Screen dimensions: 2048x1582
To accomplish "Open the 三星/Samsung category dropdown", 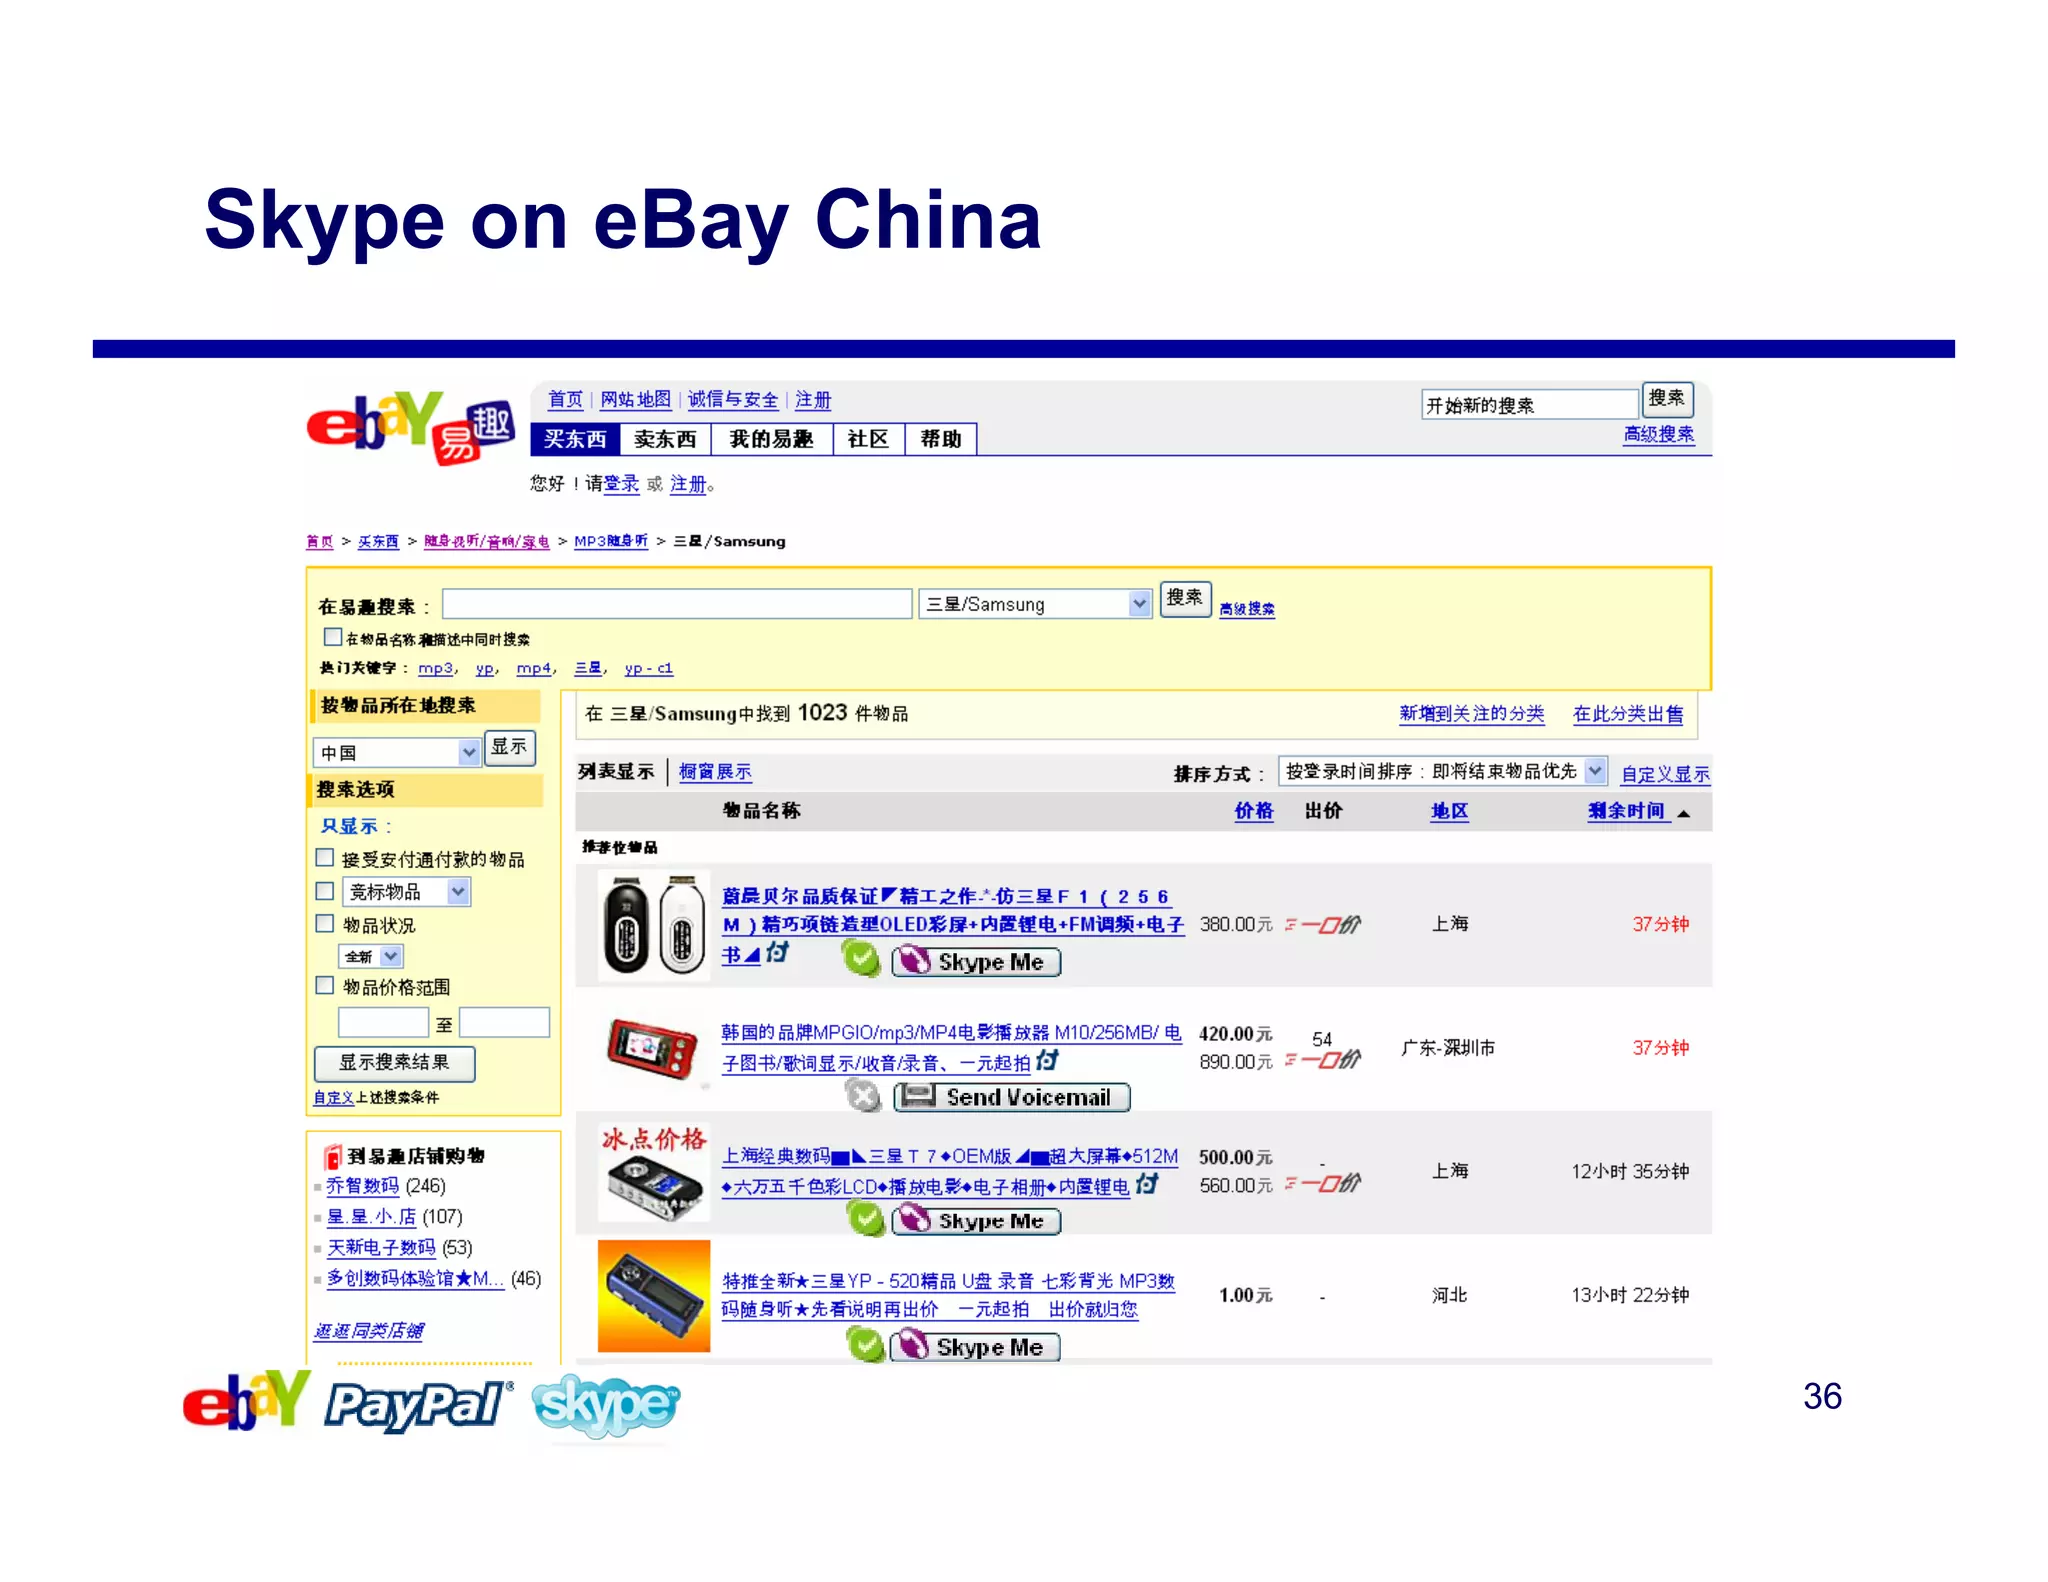I will 1139,603.
